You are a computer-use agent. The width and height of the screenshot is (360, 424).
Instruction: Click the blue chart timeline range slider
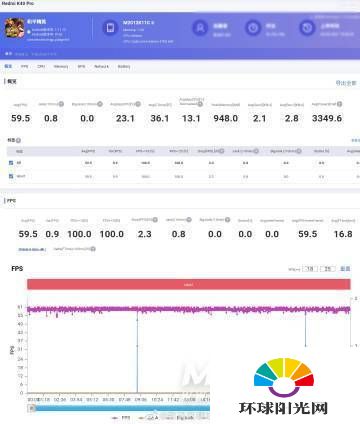[x=119, y=408]
